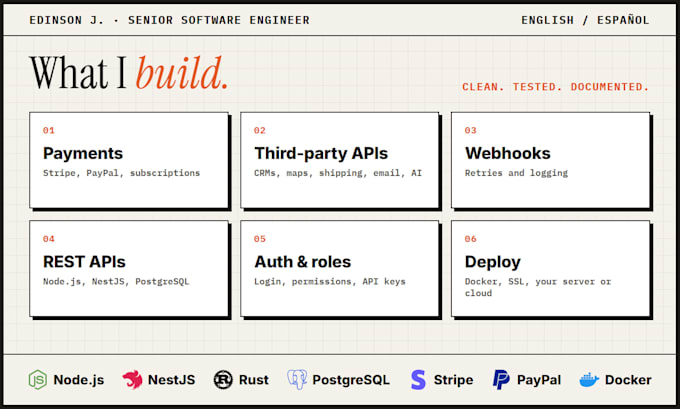Click the 'Docker' label in footer

point(628,380)
